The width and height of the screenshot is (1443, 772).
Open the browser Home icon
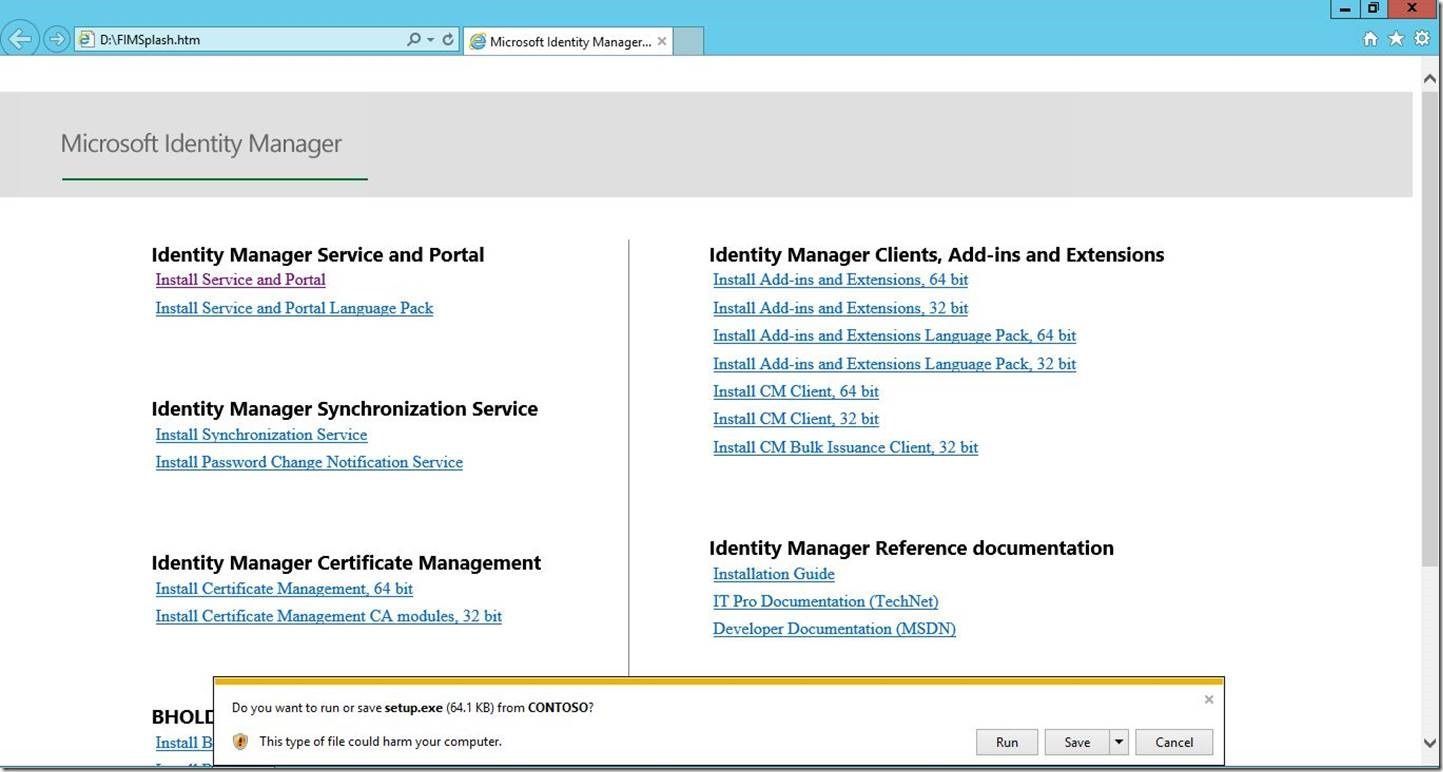(1370, 39)
